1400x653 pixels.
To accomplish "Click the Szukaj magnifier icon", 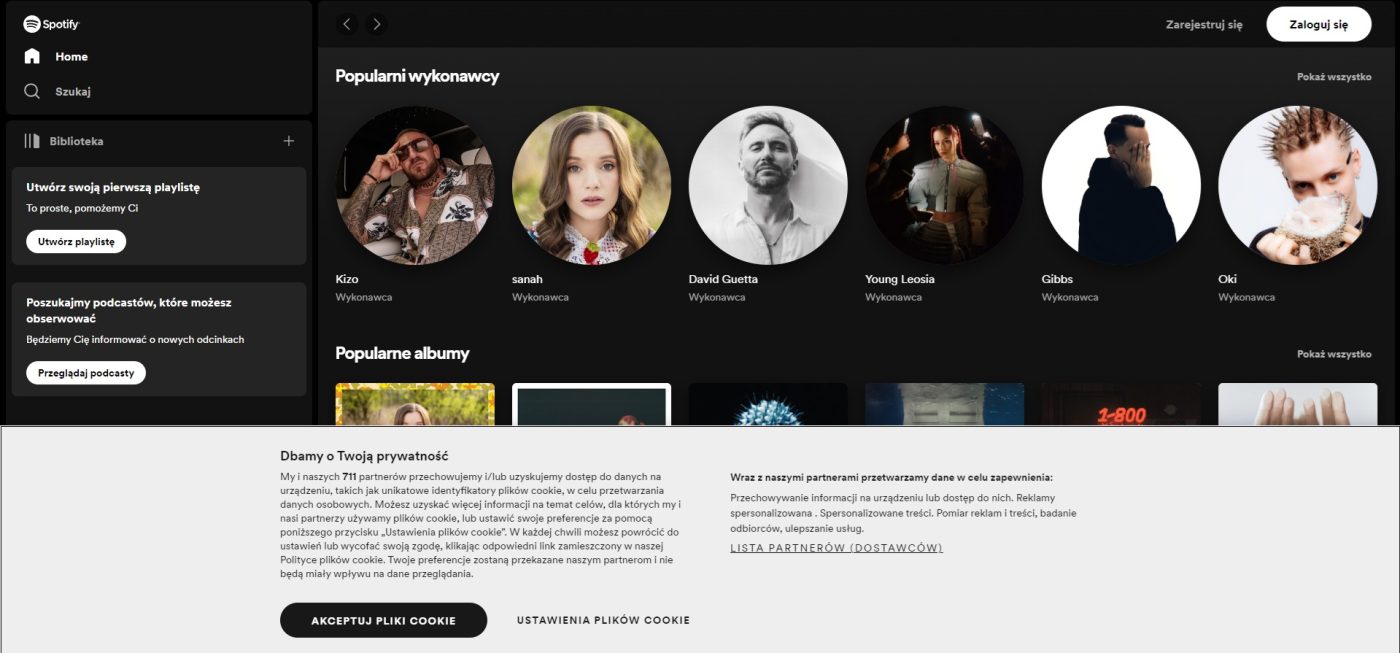I will click(x=32, y=91).
